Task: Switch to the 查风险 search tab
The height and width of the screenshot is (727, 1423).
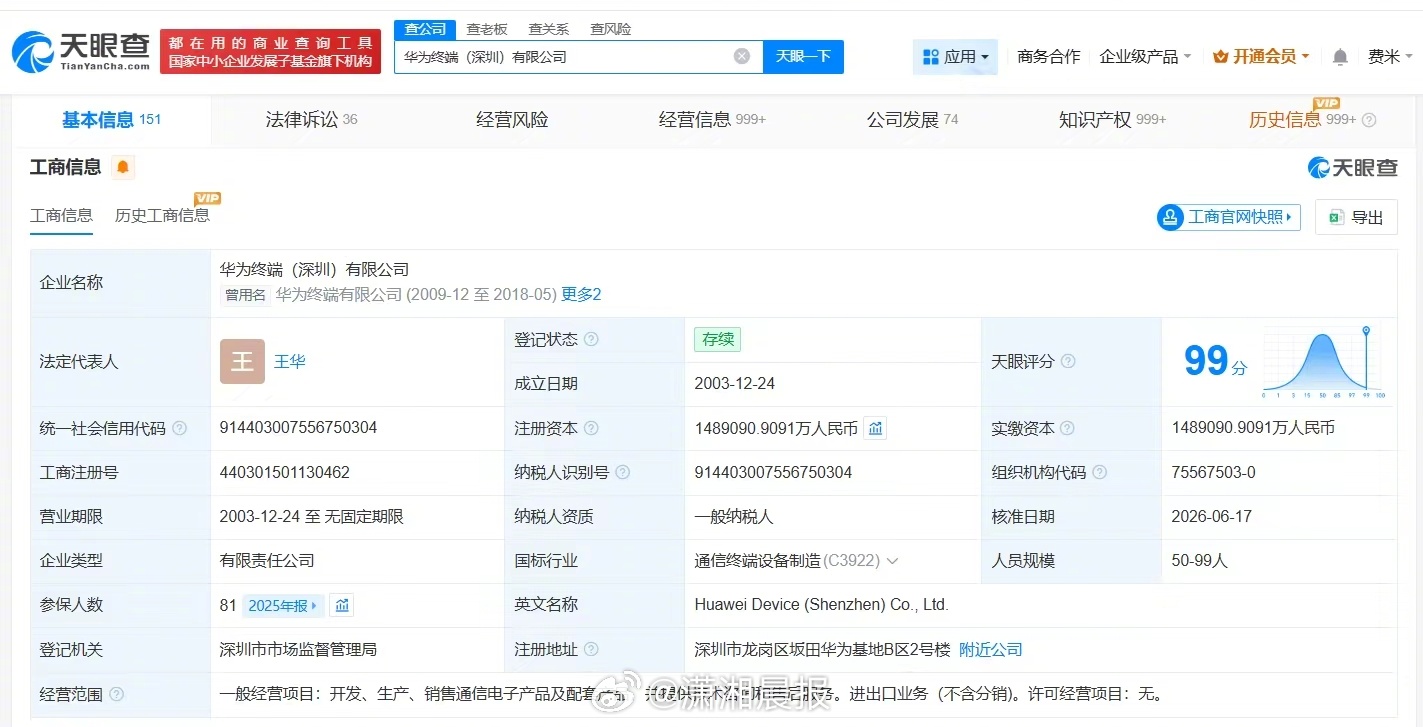Action: [610, 29]
